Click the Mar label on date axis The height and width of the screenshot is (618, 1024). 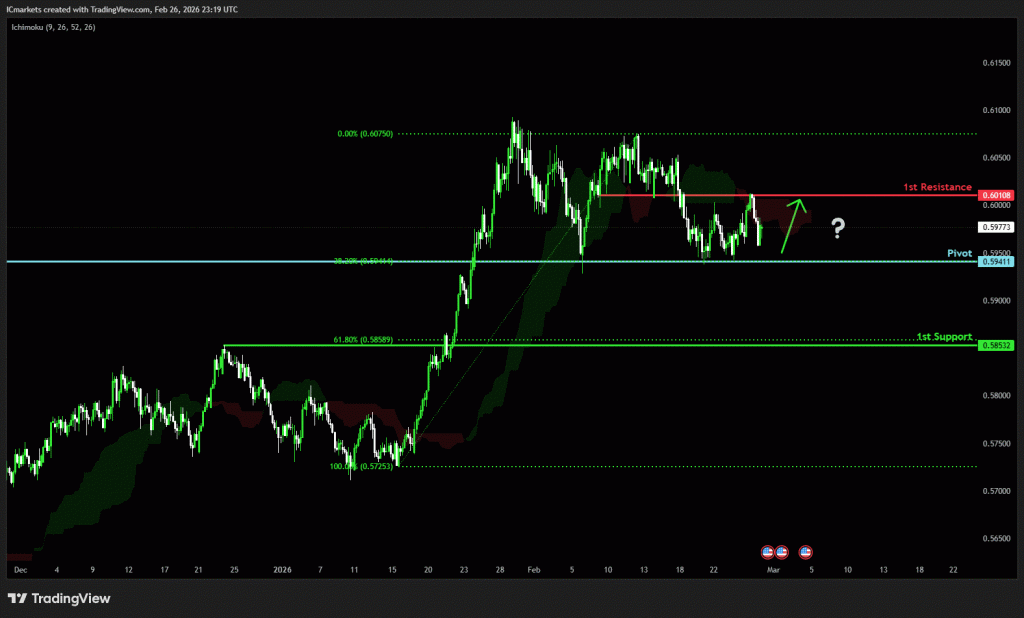(773, 569)
